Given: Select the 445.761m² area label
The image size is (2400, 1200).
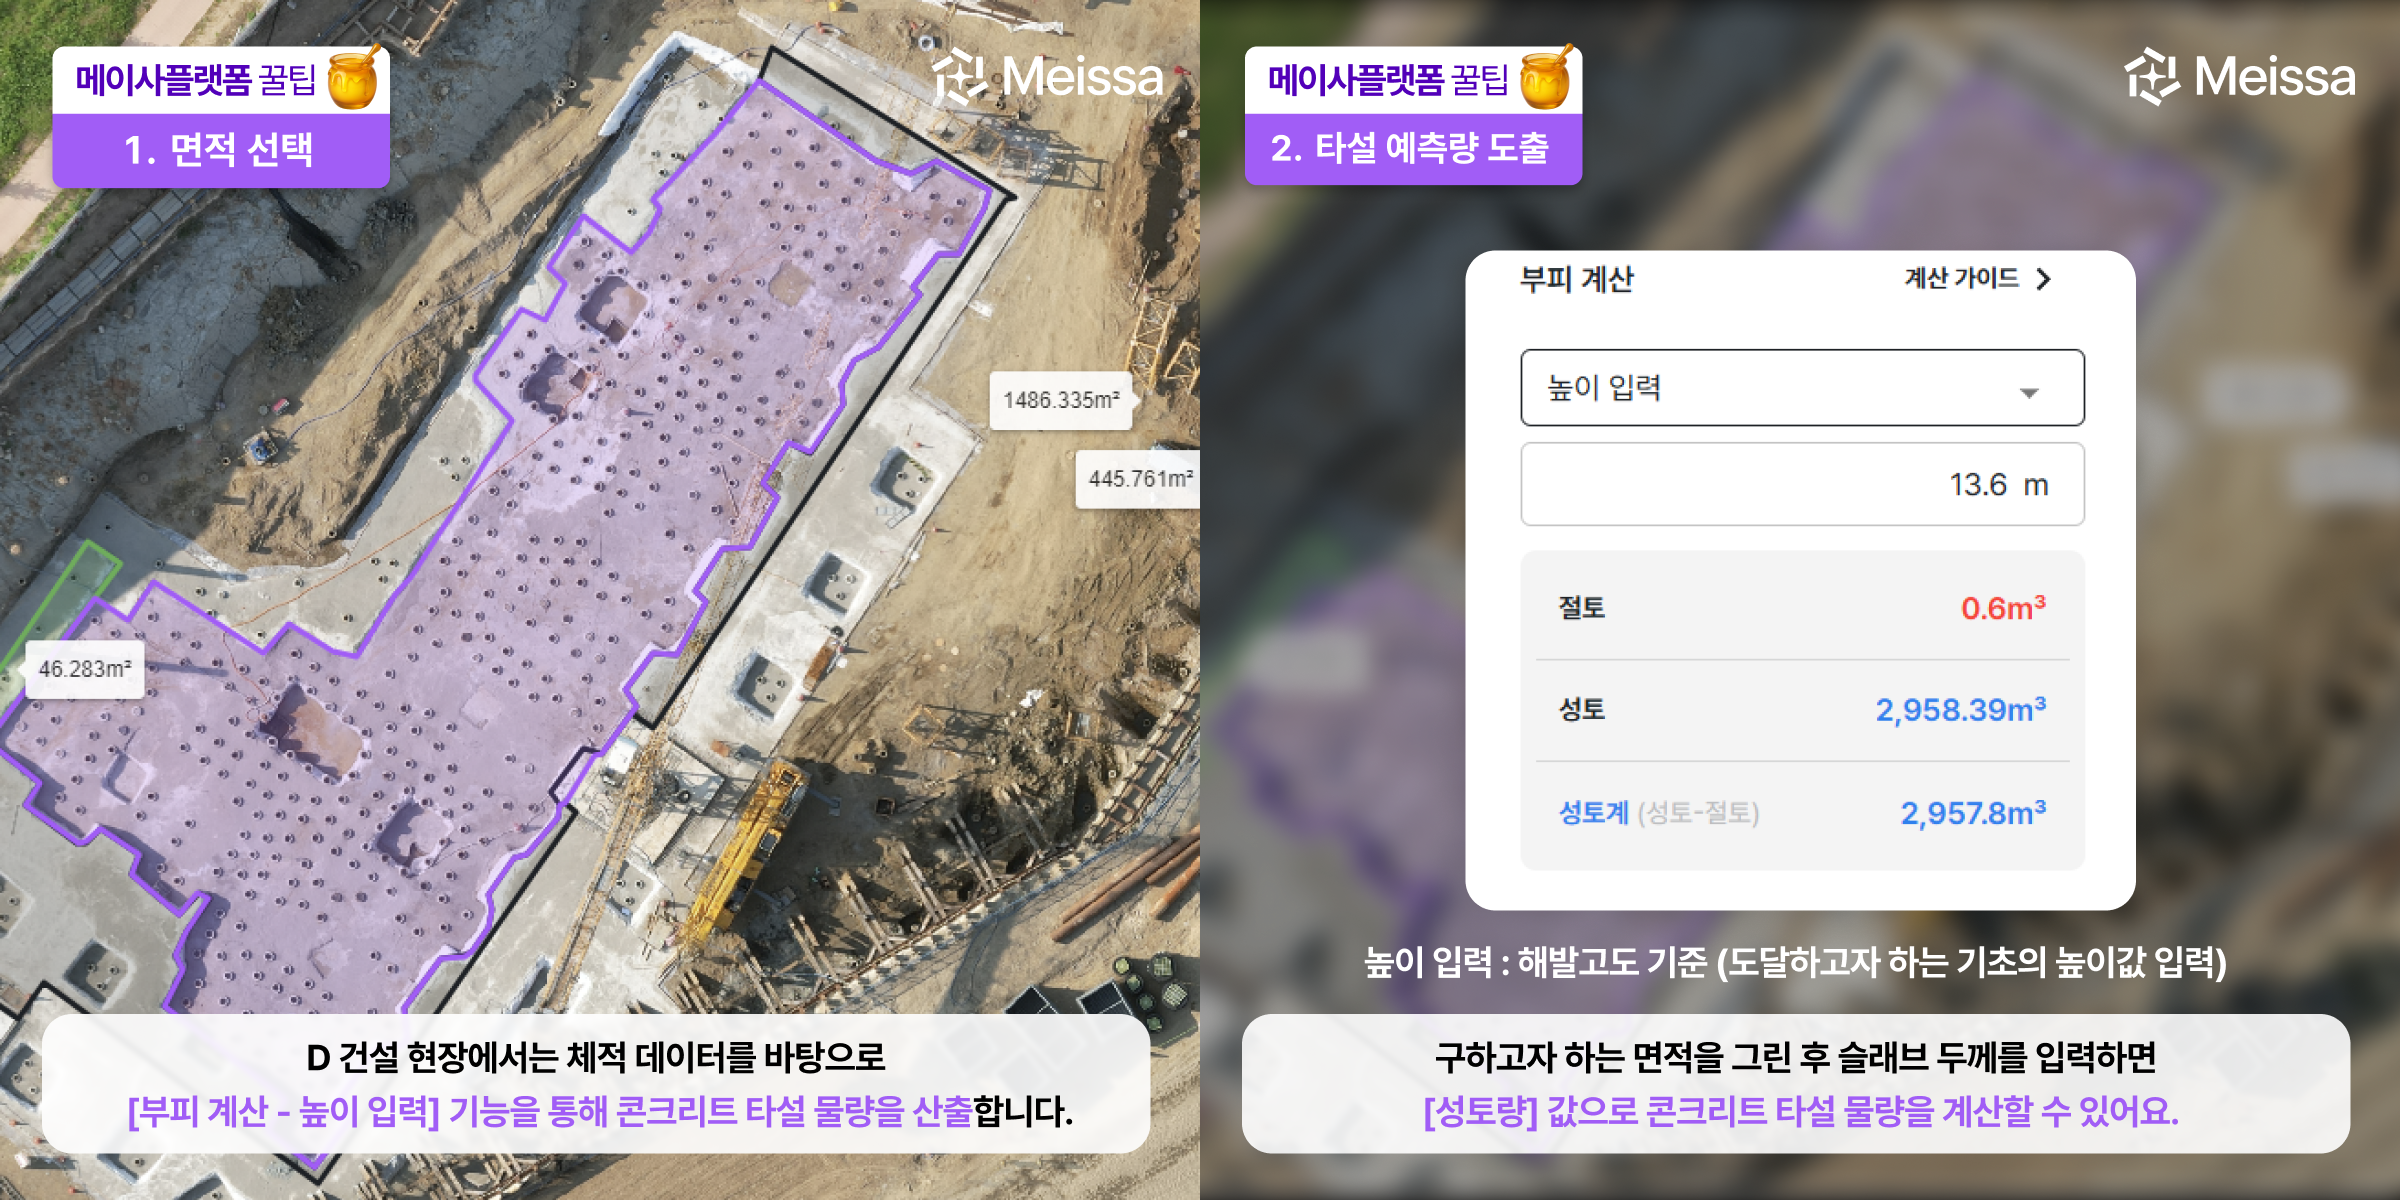Looking at the screenshot, I should point(1138,479).
